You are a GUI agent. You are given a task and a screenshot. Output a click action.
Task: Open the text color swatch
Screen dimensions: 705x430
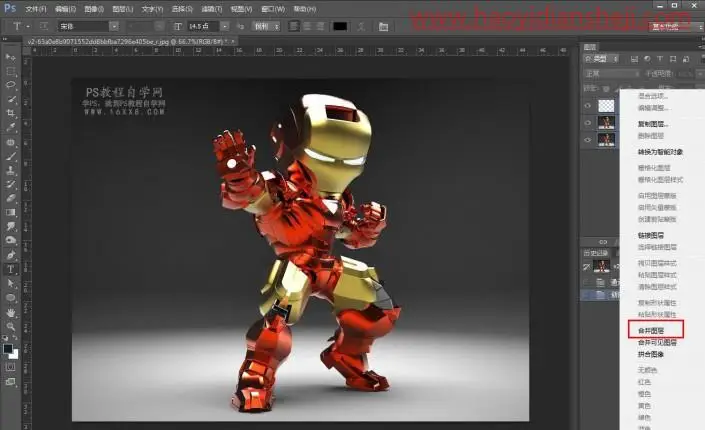pos(340,27)
